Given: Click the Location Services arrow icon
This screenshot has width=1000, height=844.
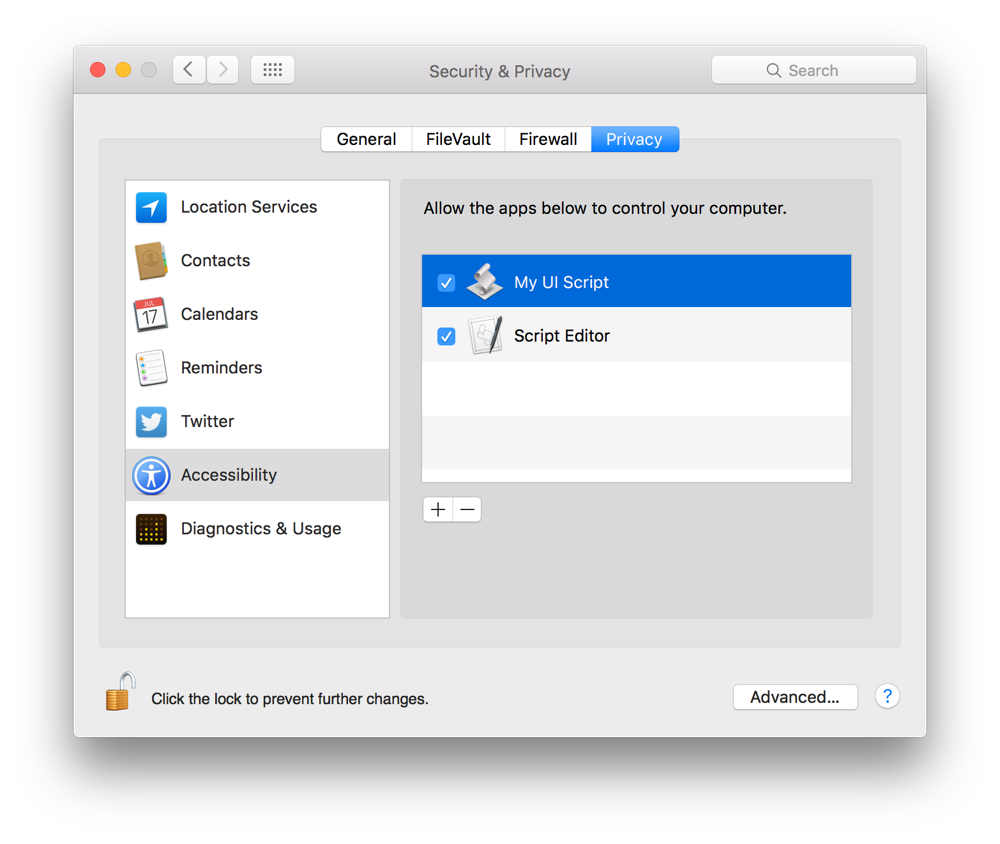Looking at the screenshot, I should pyautogui.click(x=151, y=207).
